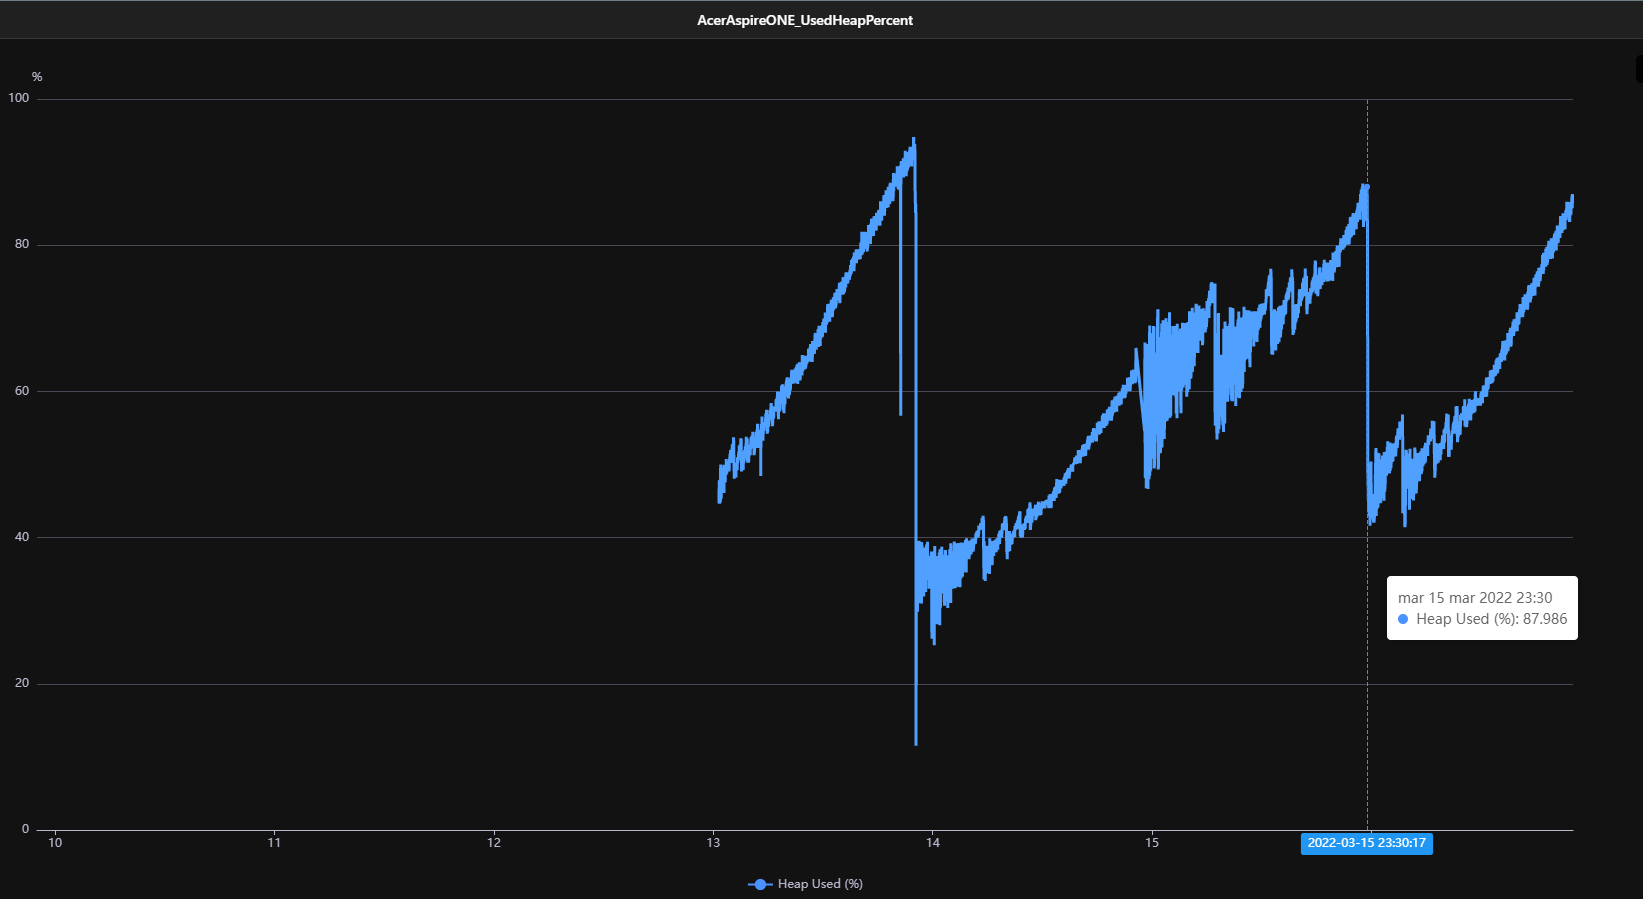Click the 2022-03-15 23:30:17 axis pointer label

pyautogui.click(x=1366, y=843)
